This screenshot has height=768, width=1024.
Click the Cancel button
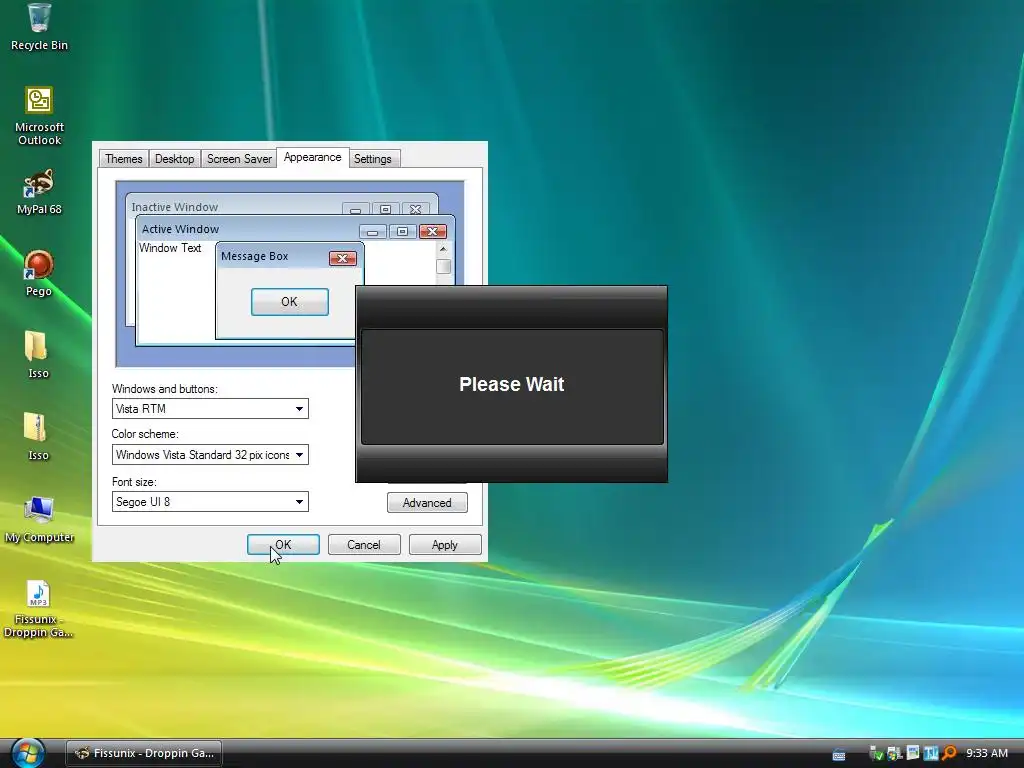364,545
